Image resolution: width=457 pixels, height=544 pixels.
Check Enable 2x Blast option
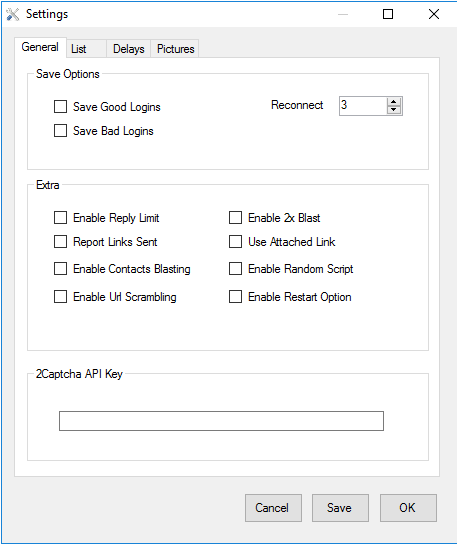[x=235, y=218]
